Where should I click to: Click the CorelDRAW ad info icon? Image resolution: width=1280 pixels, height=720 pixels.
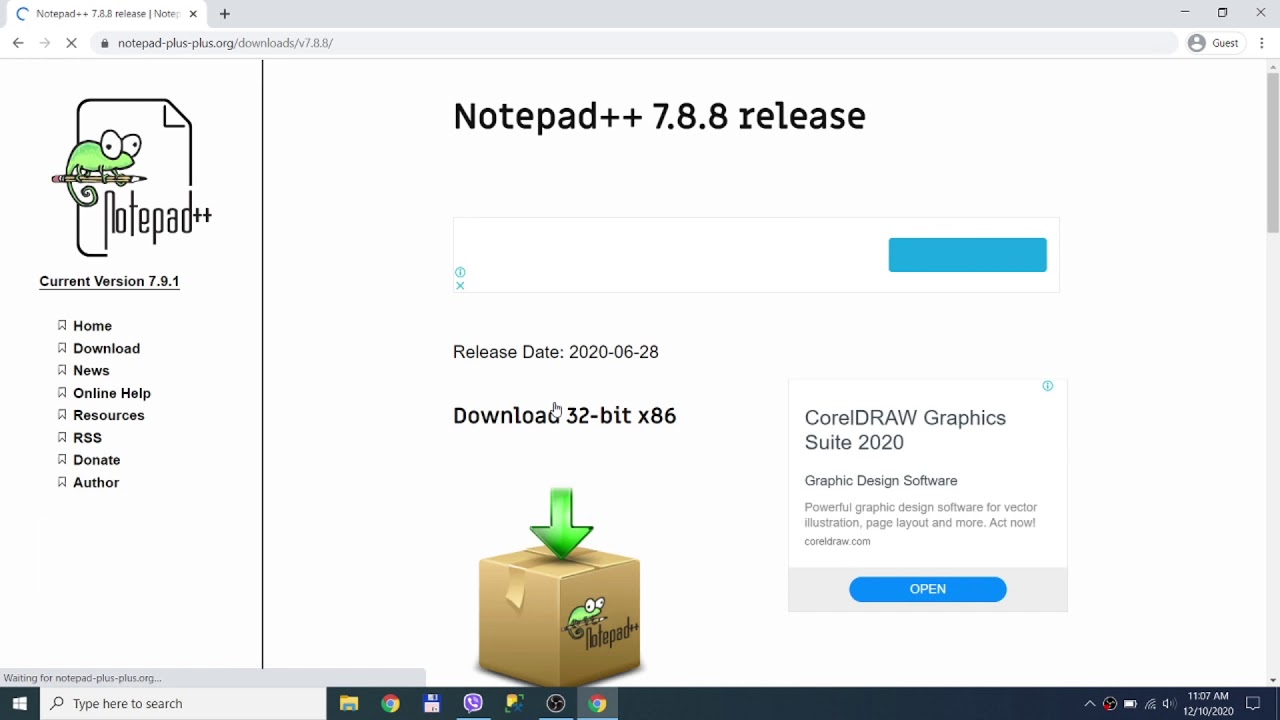pos(1047,386)
